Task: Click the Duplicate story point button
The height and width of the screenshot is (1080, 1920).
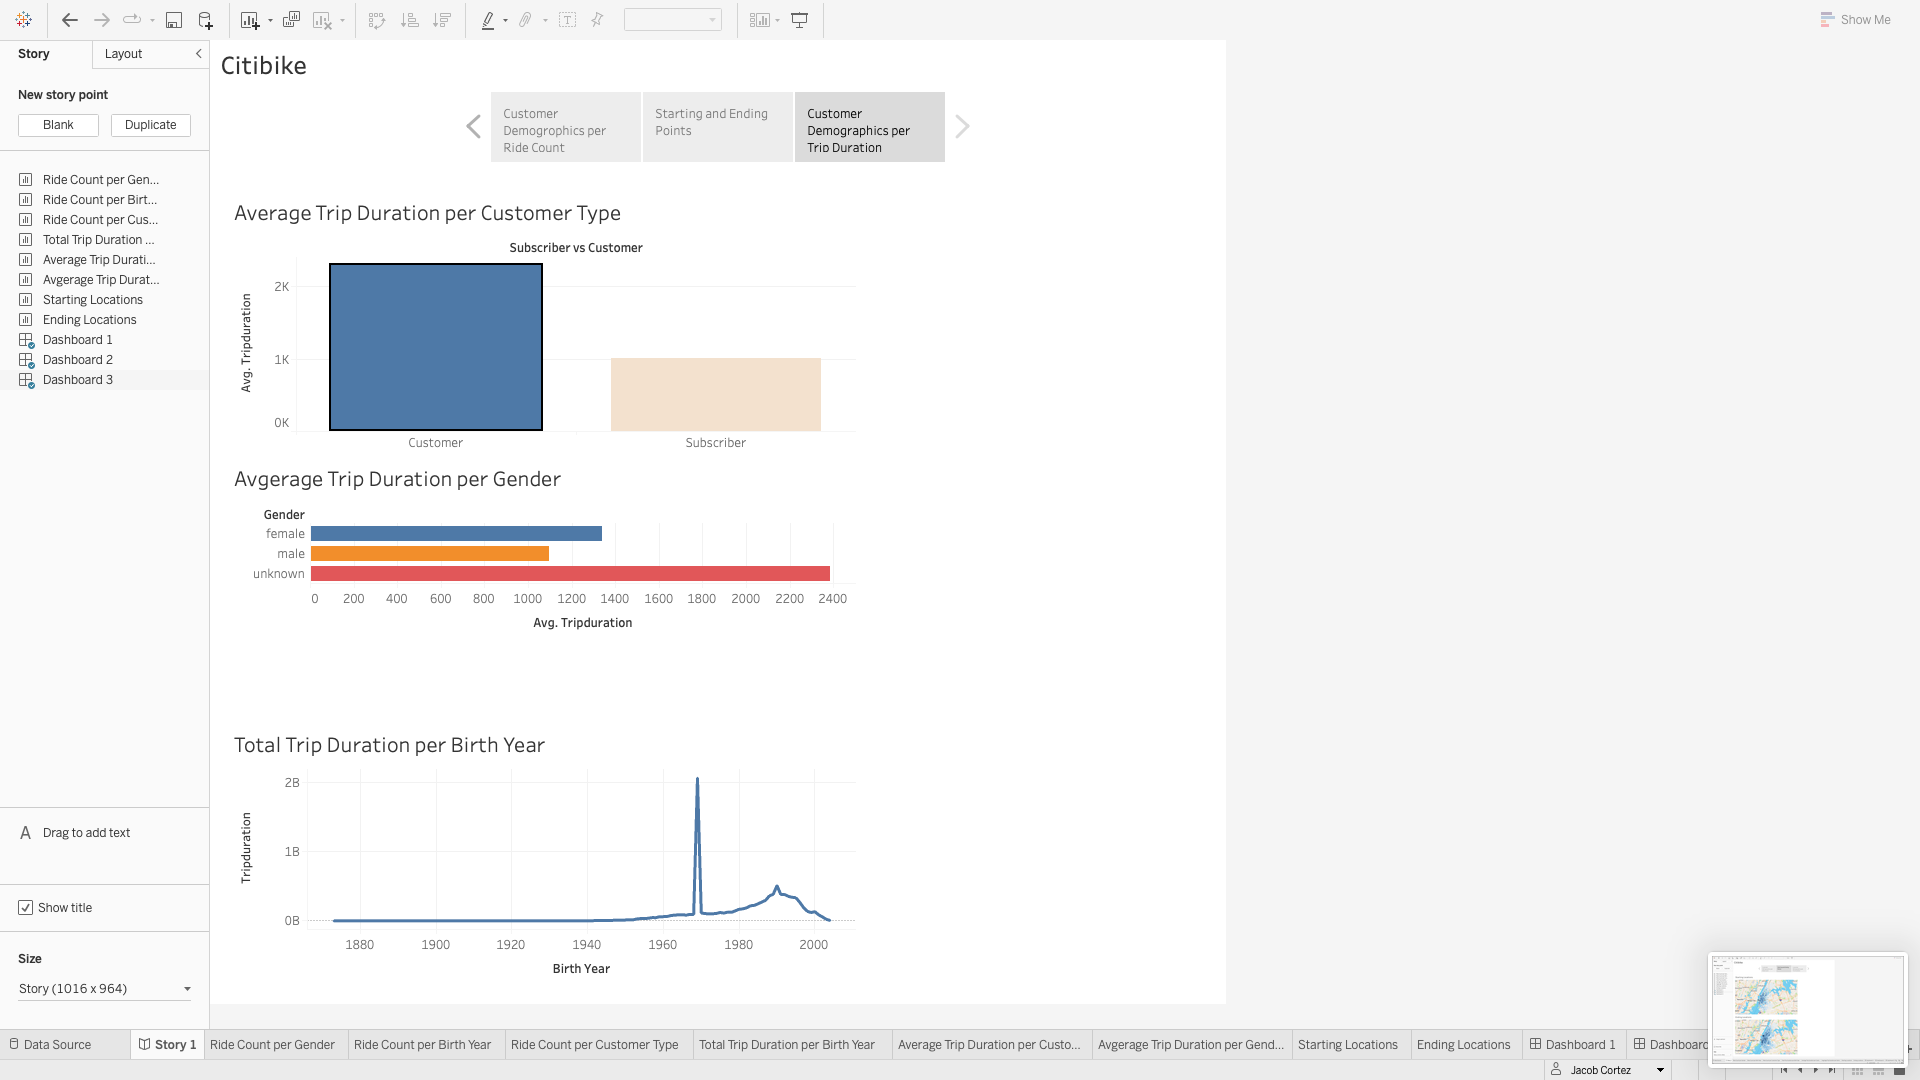Action: tap(150, 125)
